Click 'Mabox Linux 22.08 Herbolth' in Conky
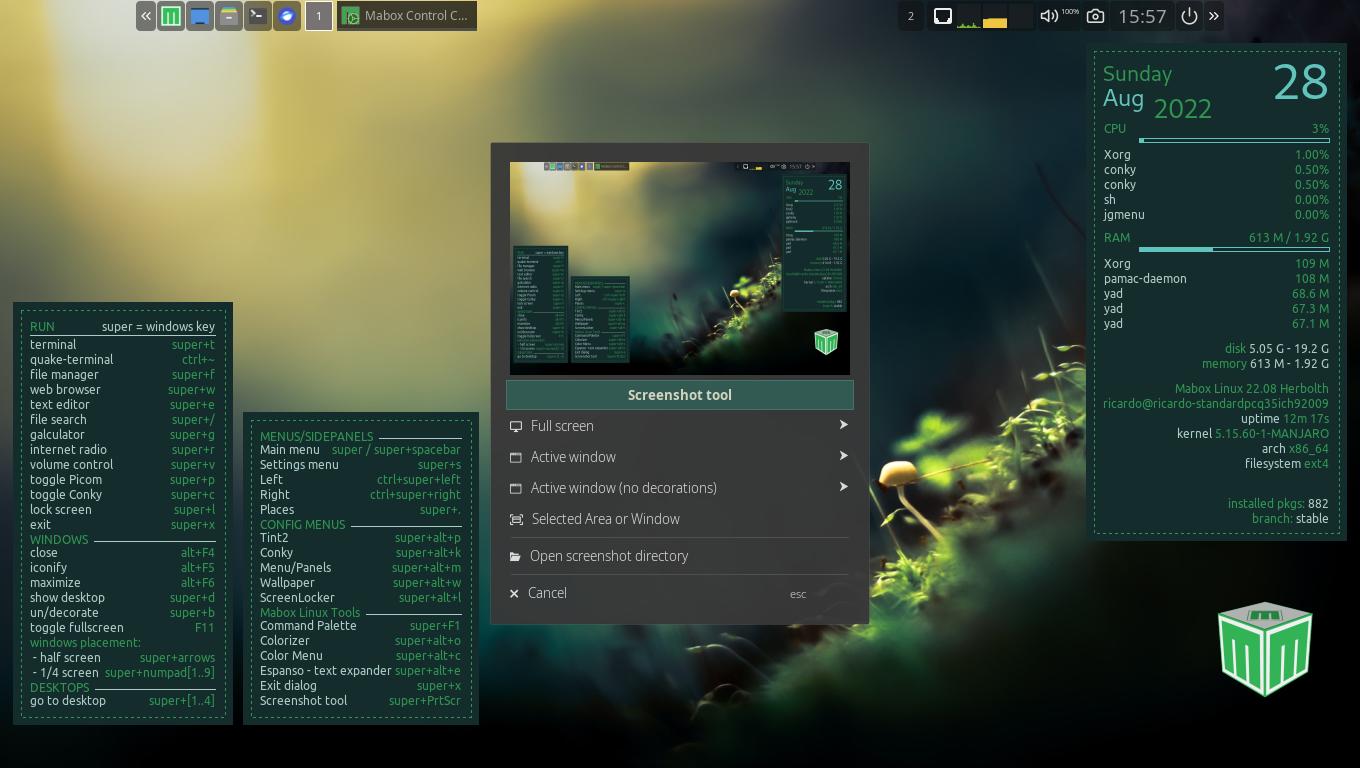Image resolution: width=1360 pixels, height=768 pixels. [x=1252, y=388]
